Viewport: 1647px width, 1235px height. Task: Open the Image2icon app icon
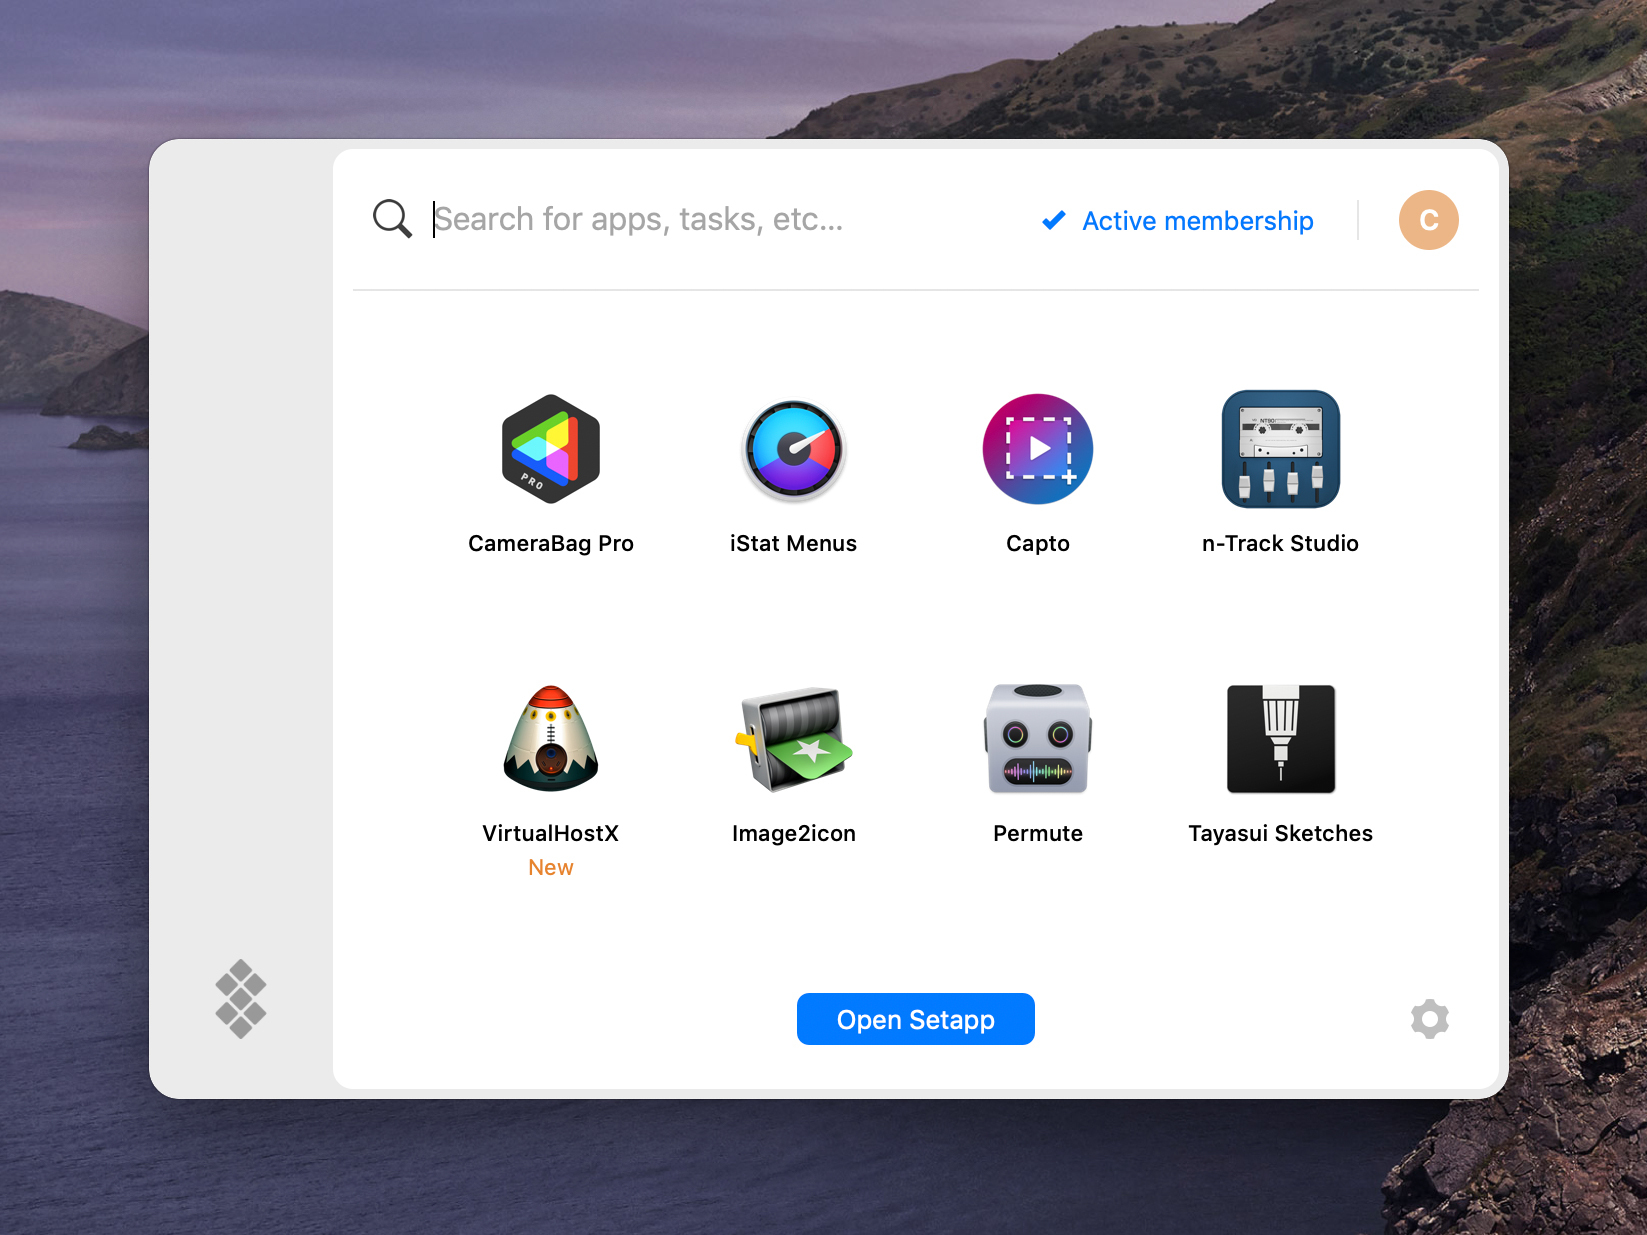click(794, 739)
